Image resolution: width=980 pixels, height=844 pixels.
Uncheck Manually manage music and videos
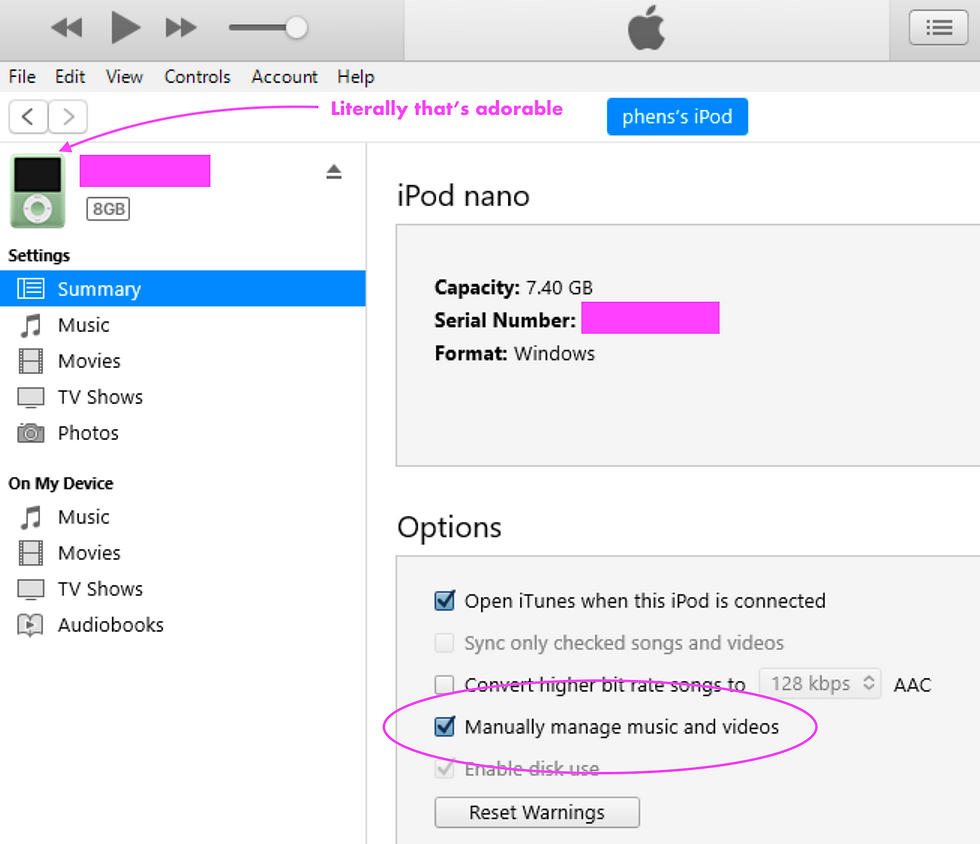coord(444,726)
